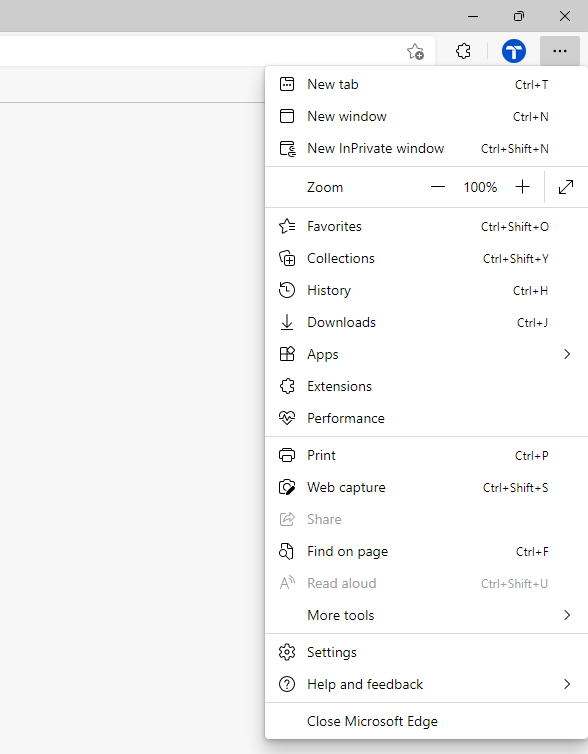Select New window menu item
588x754 pixels.
point(426,116)
